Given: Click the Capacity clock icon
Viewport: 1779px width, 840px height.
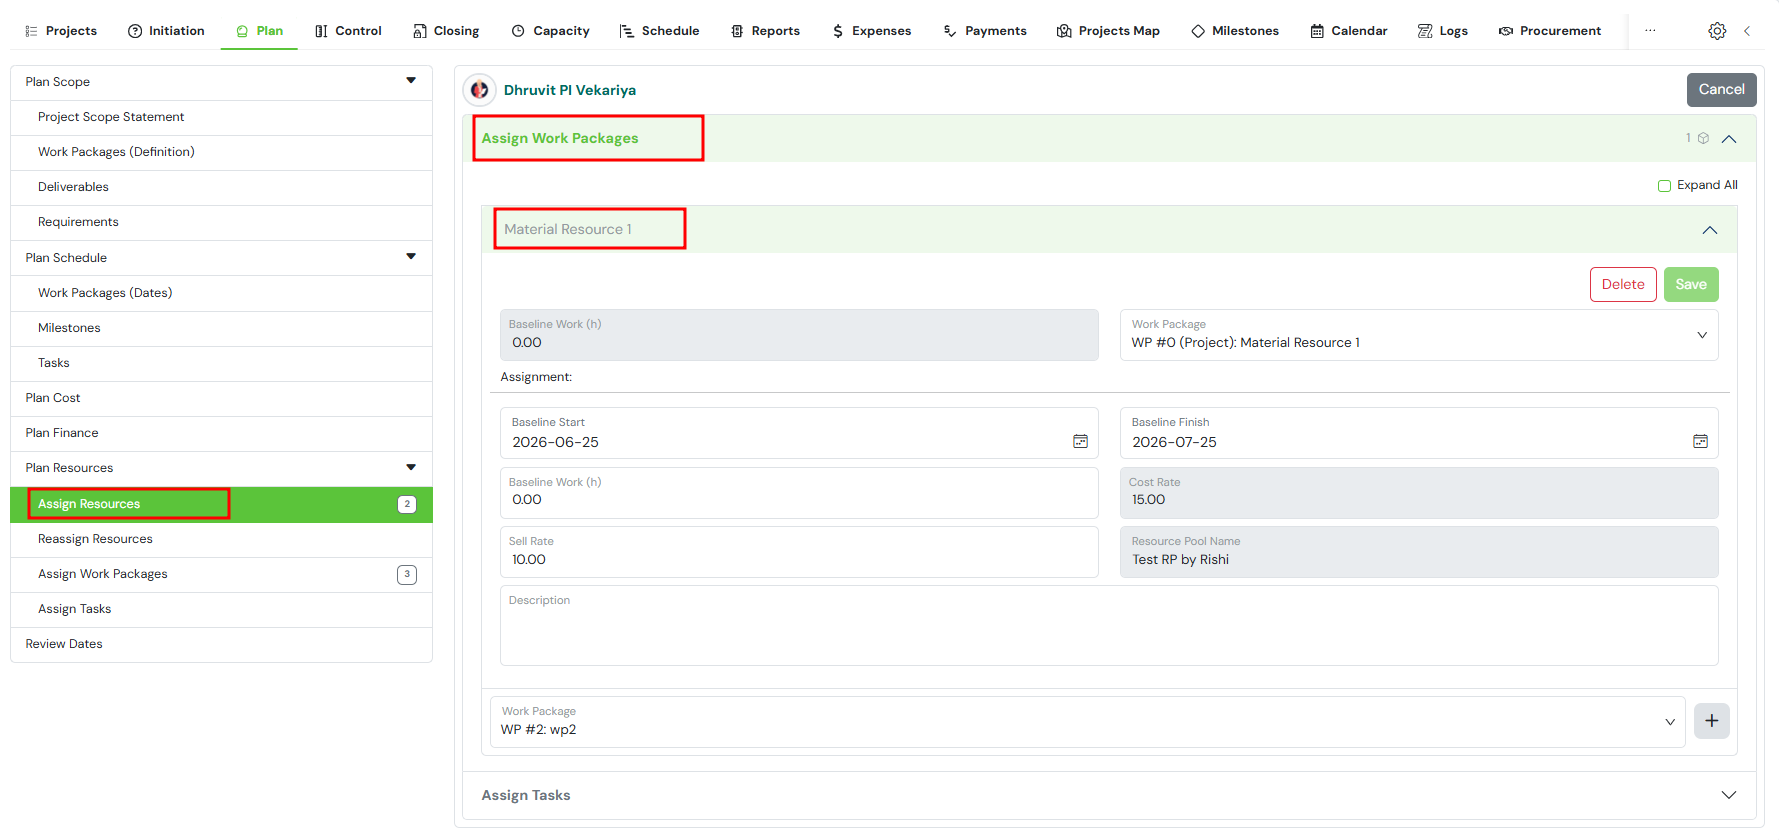Looking at the screenshot, I should coord(518,31).
